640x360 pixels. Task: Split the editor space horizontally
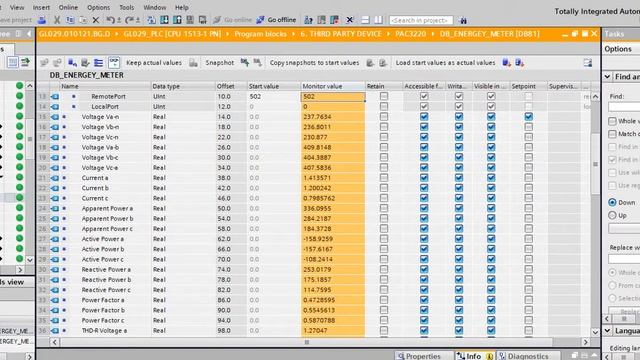point(365,20)
